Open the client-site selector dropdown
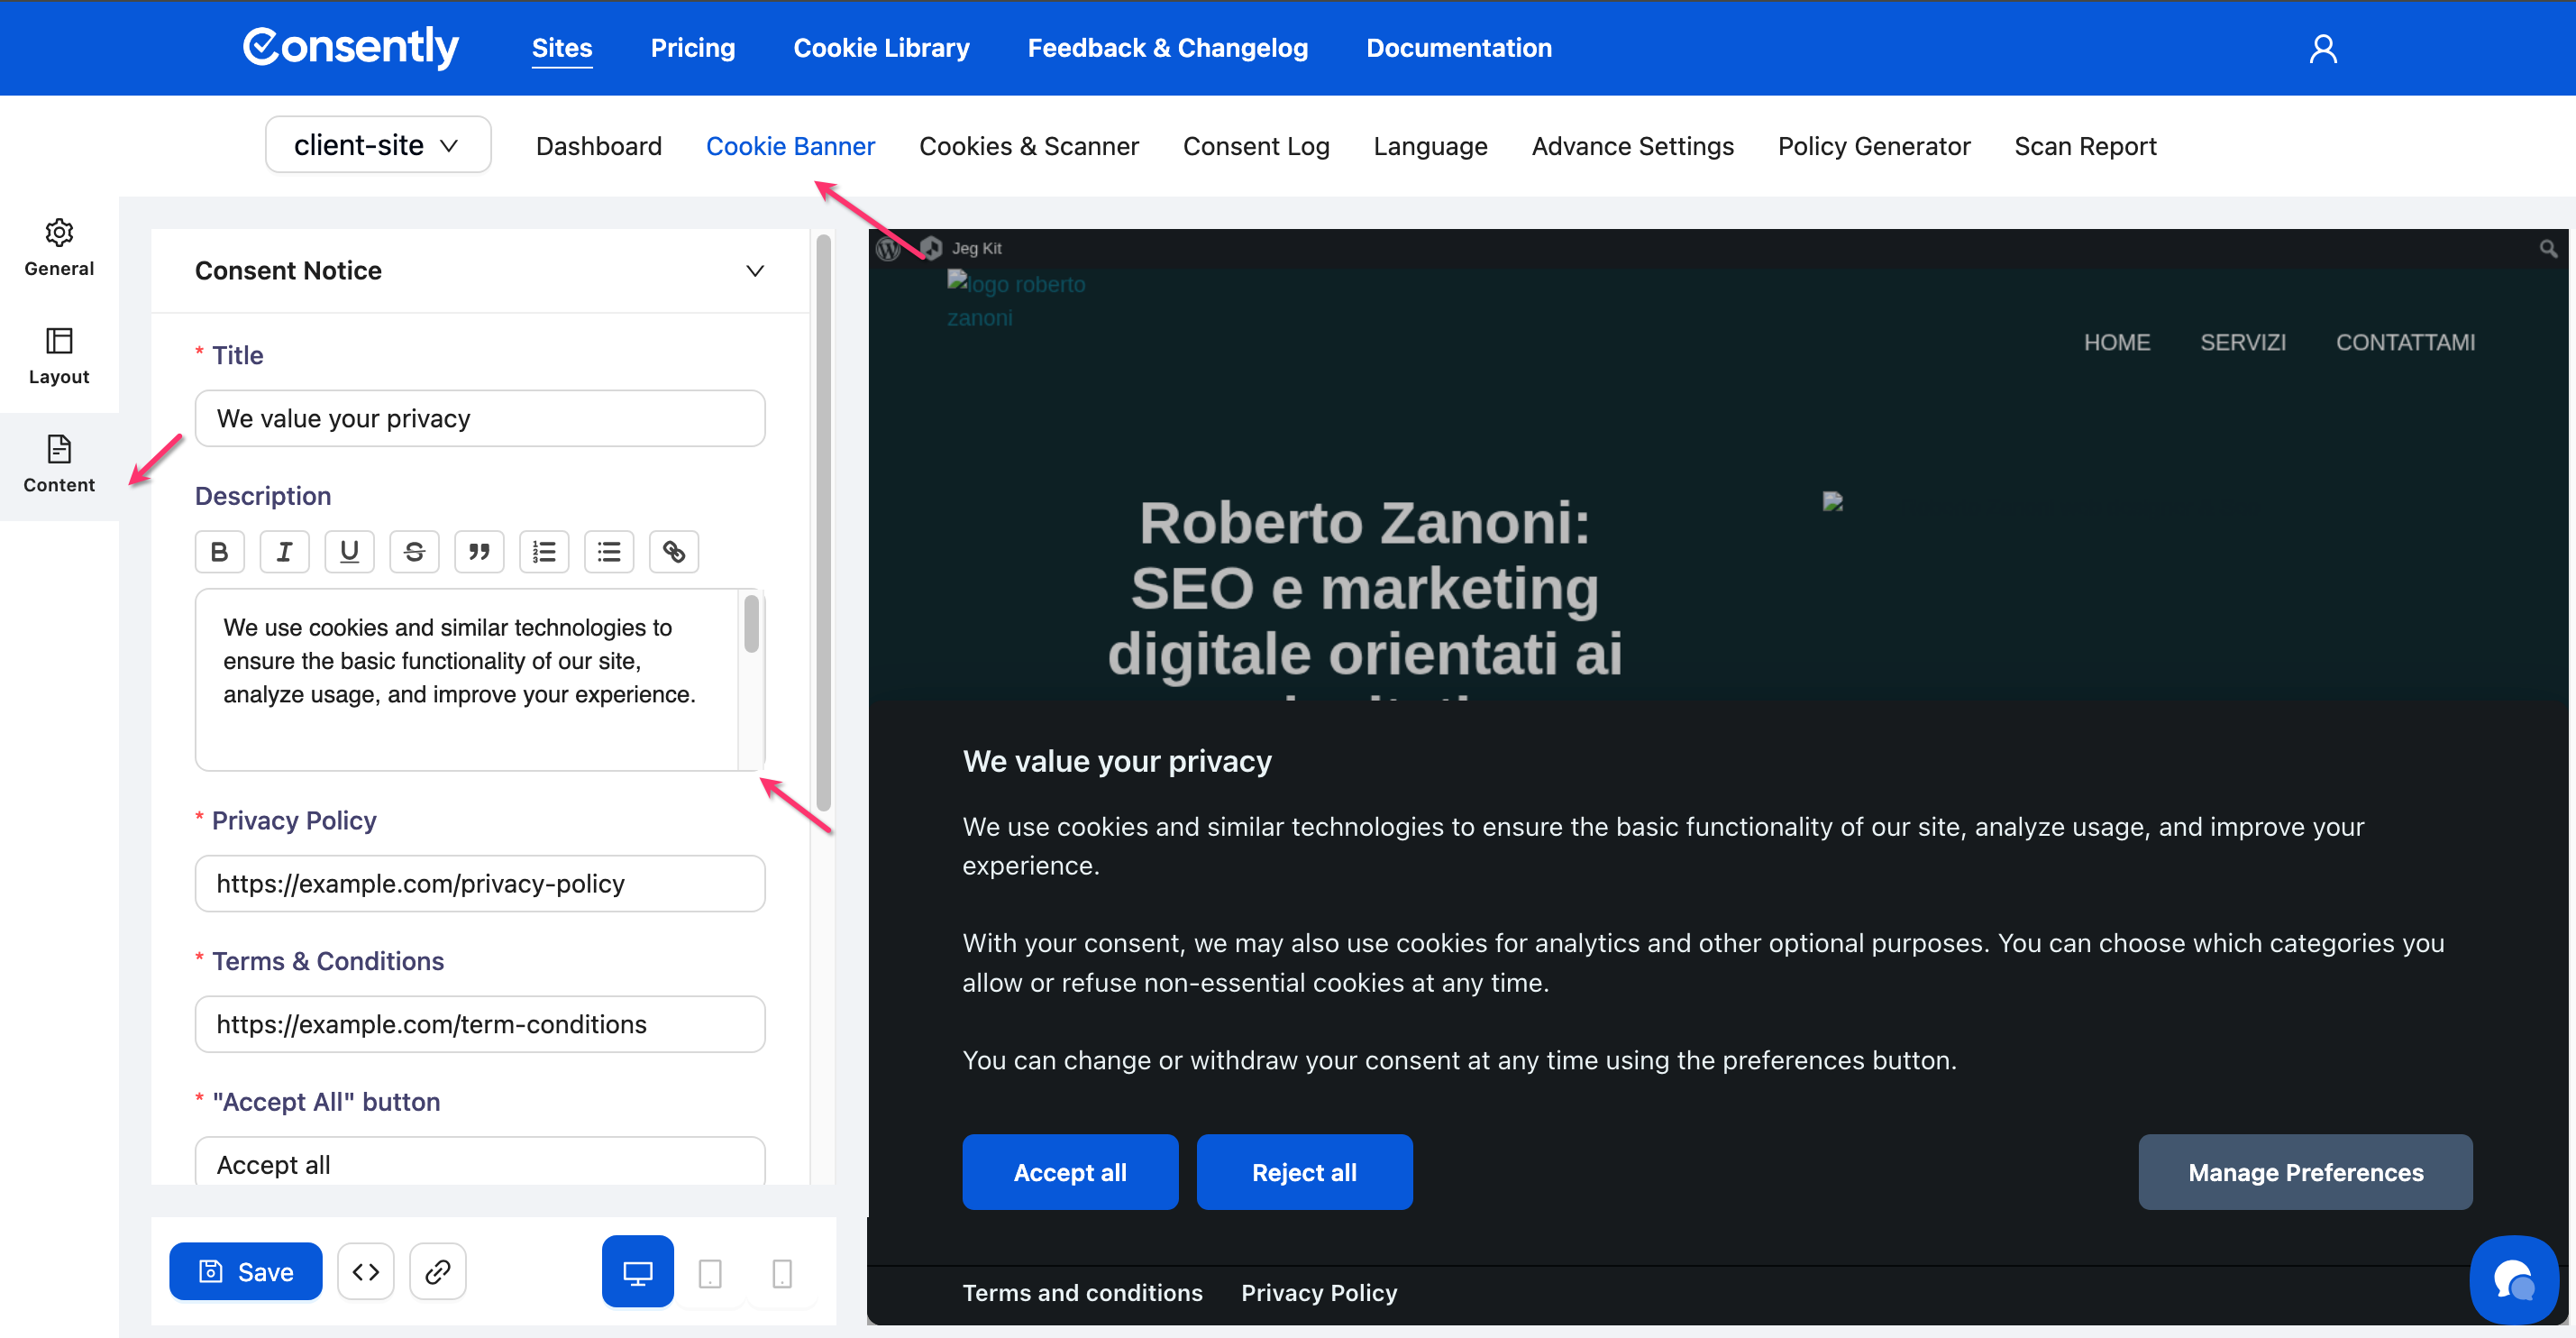This screenshot has width=2576, height=1338. click(377, 145)
